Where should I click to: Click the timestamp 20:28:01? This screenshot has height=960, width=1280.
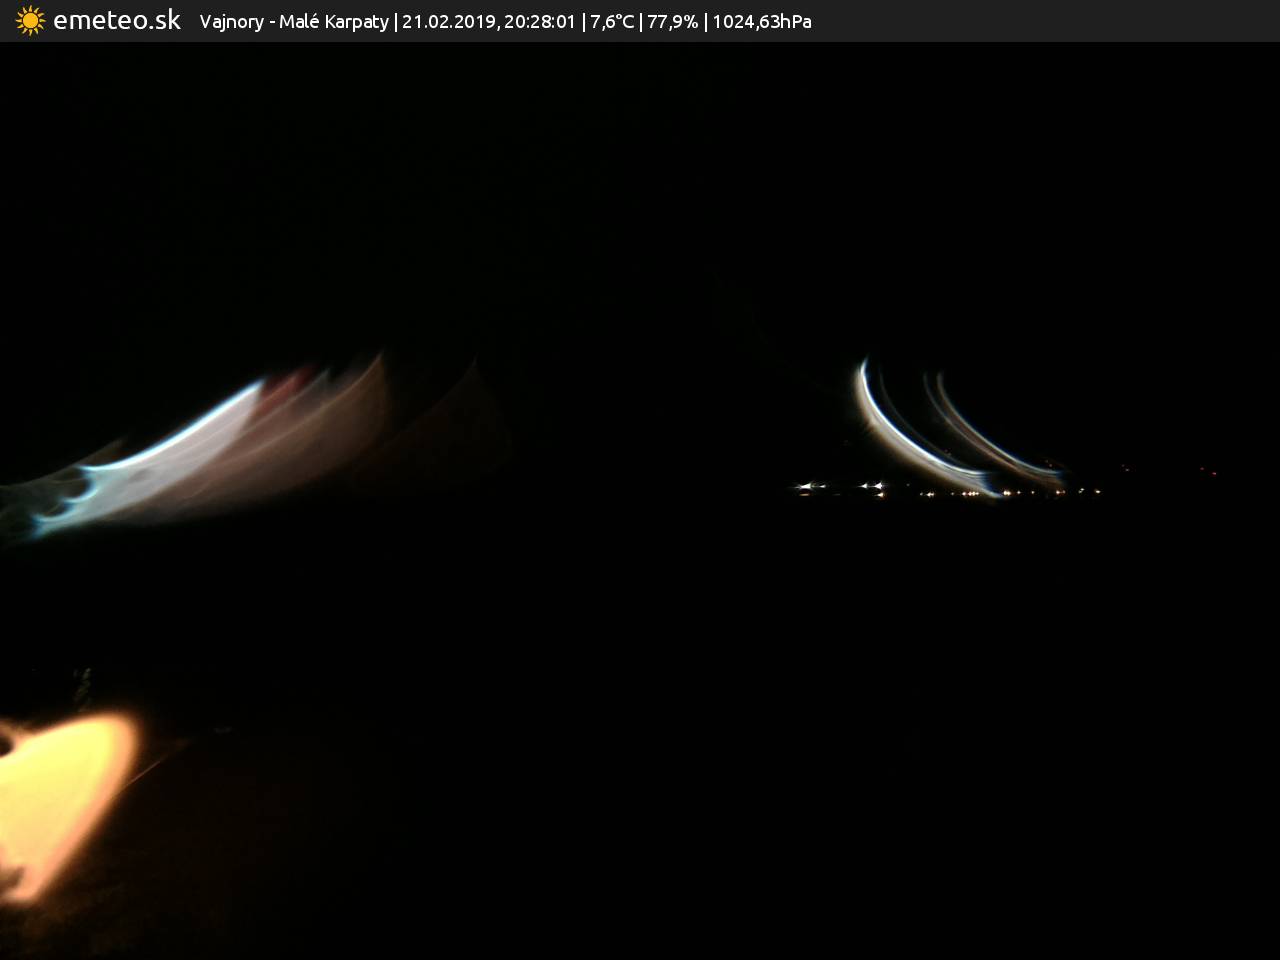[540, 22]
